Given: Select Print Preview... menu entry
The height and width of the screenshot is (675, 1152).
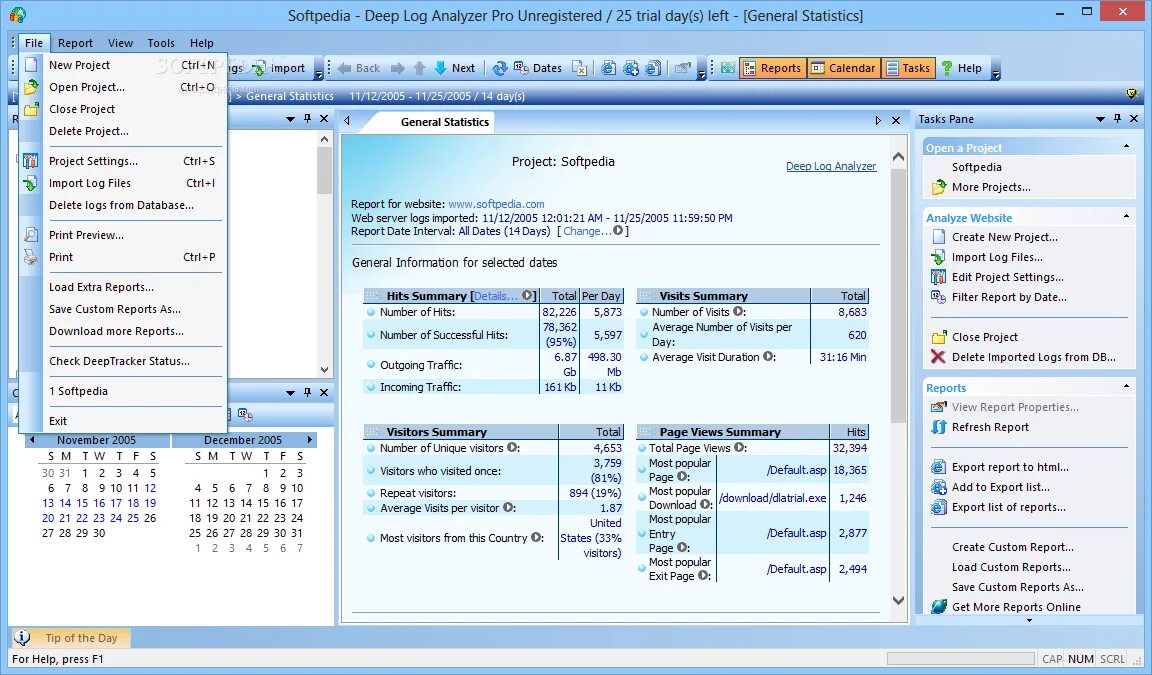Looking at the screenshot, I should pos(123,236).
